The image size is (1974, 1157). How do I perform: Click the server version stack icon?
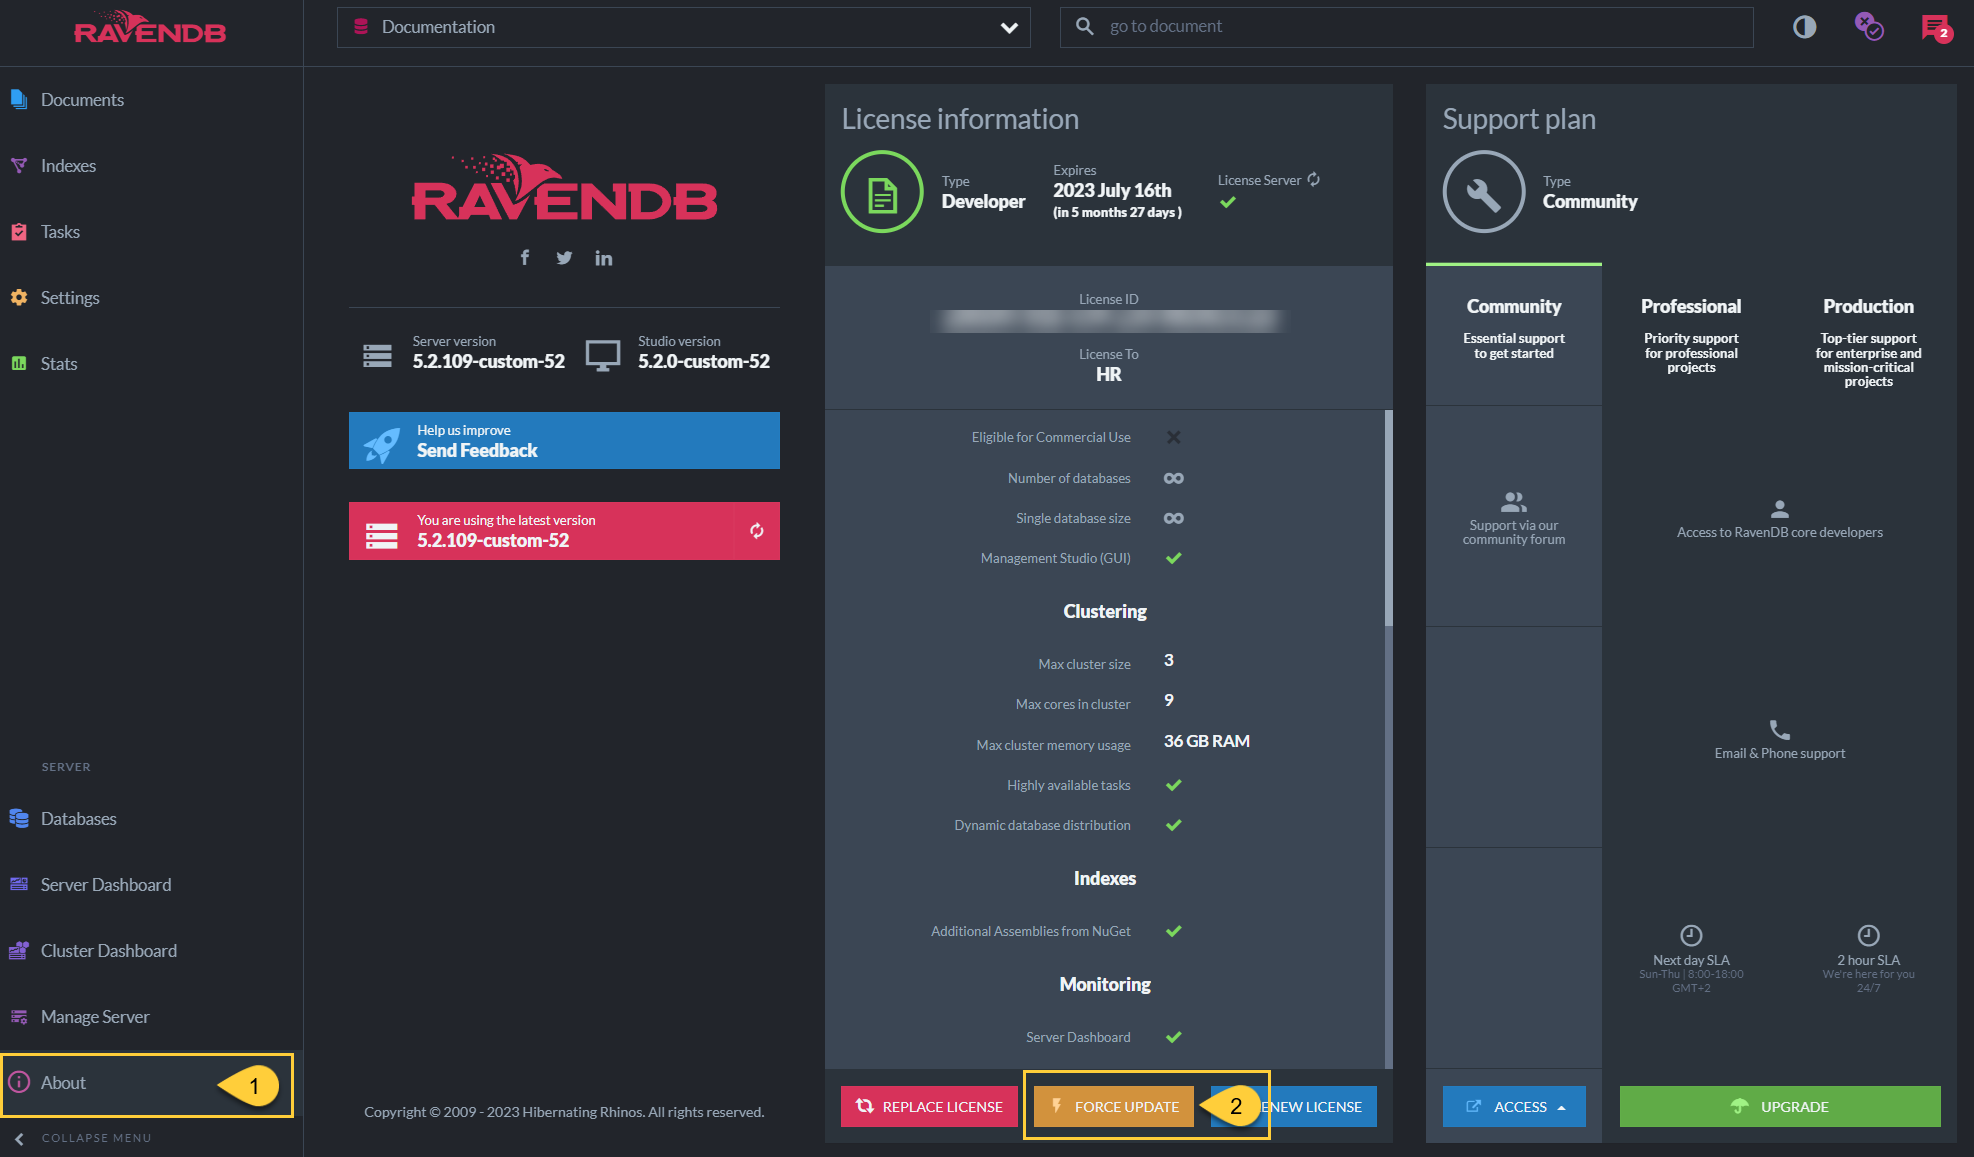[x=377, y=355]
